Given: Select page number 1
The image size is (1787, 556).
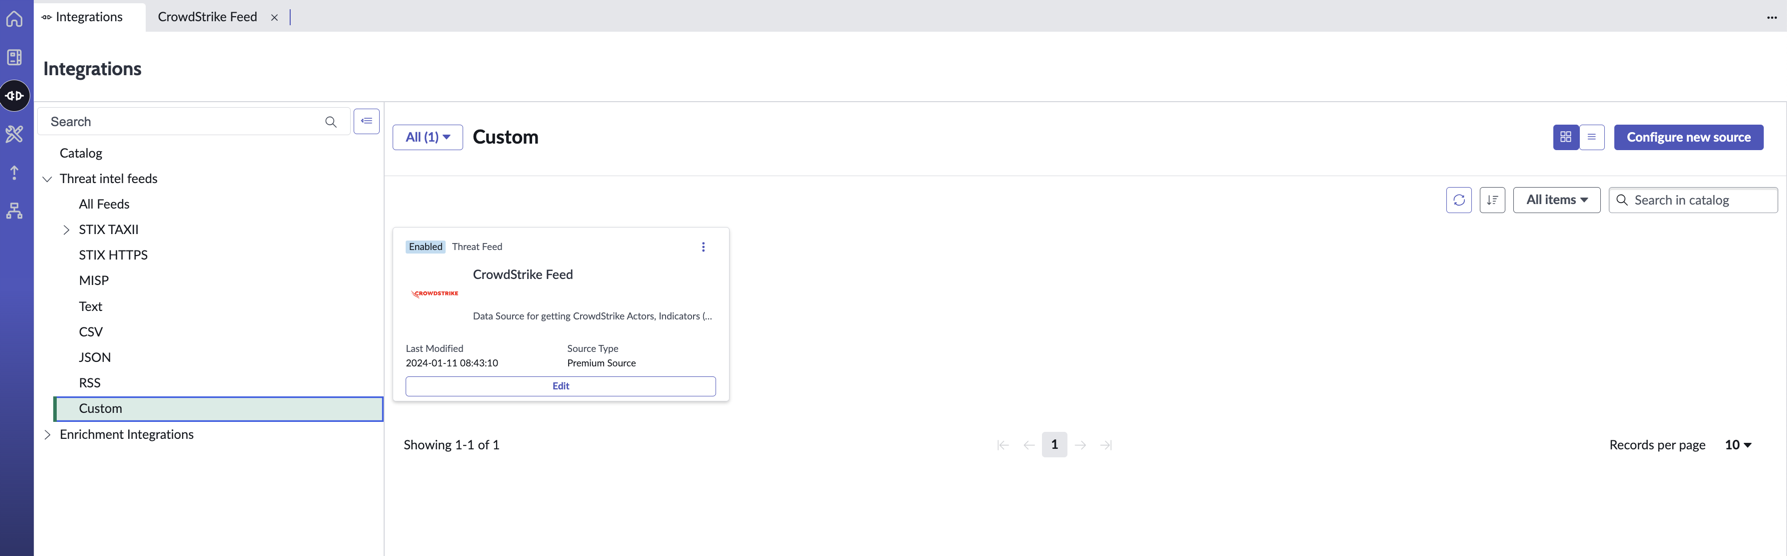Looking at the screenshot, I should click(x=1054, y=445).
